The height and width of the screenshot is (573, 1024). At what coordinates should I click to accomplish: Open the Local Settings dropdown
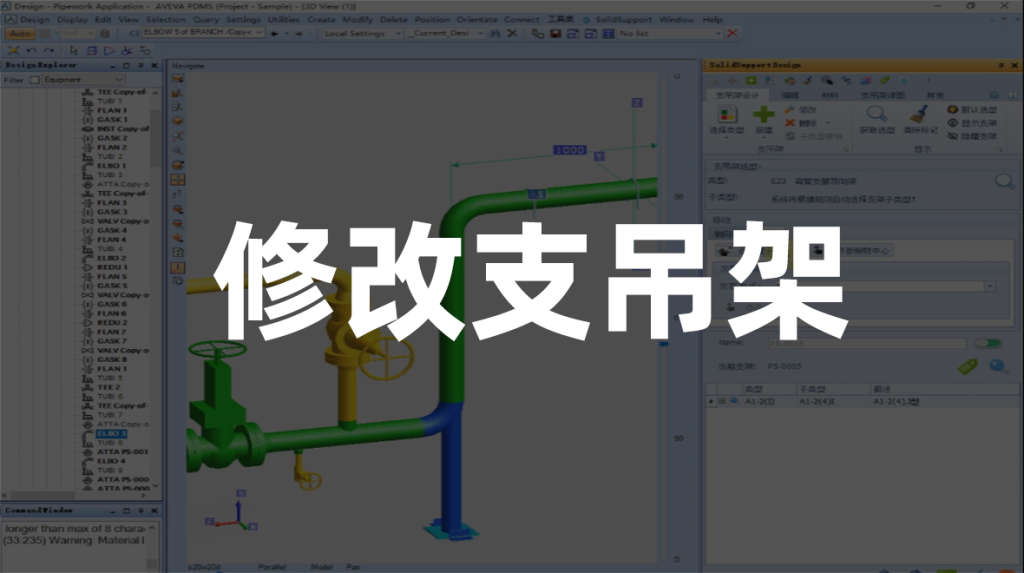pos(397,33)
